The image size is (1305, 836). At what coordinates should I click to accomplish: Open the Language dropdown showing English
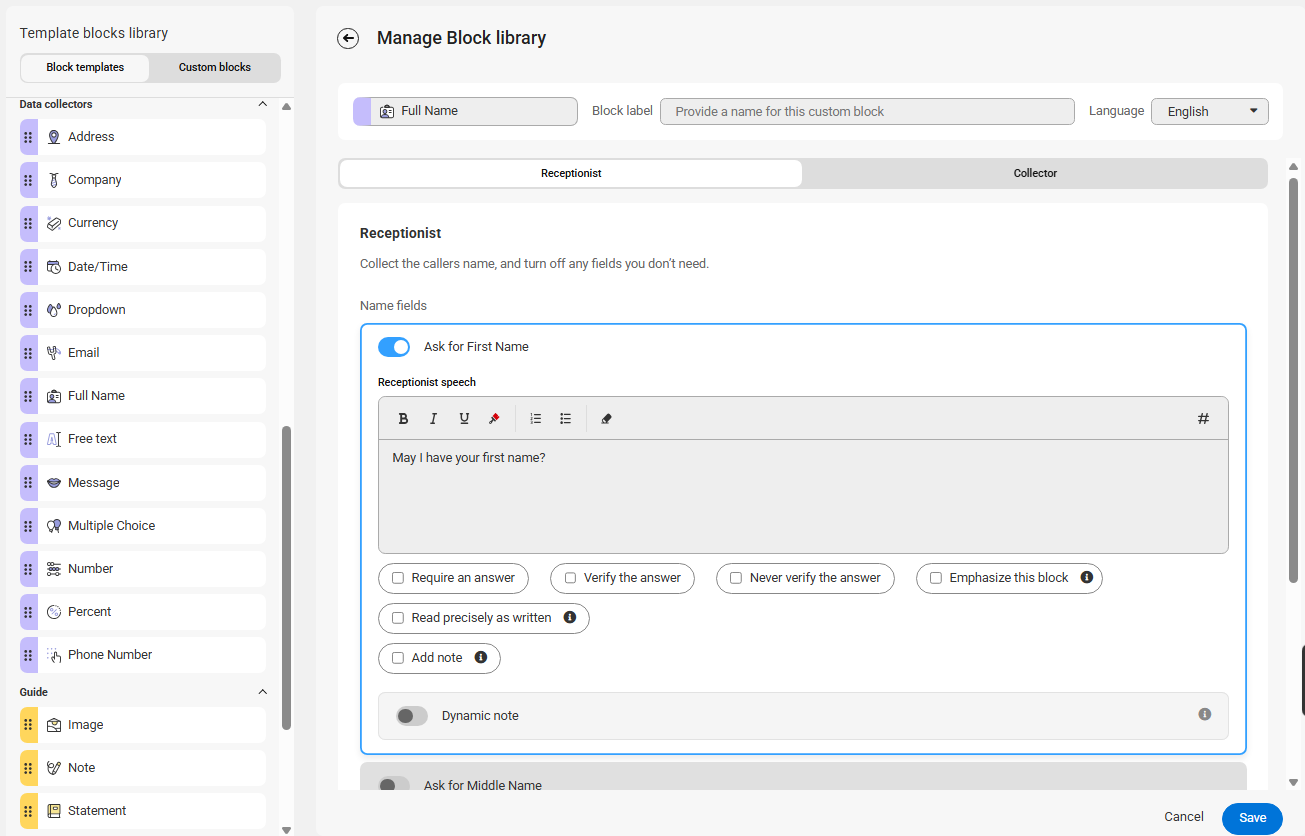click(x=1209, y=111)
